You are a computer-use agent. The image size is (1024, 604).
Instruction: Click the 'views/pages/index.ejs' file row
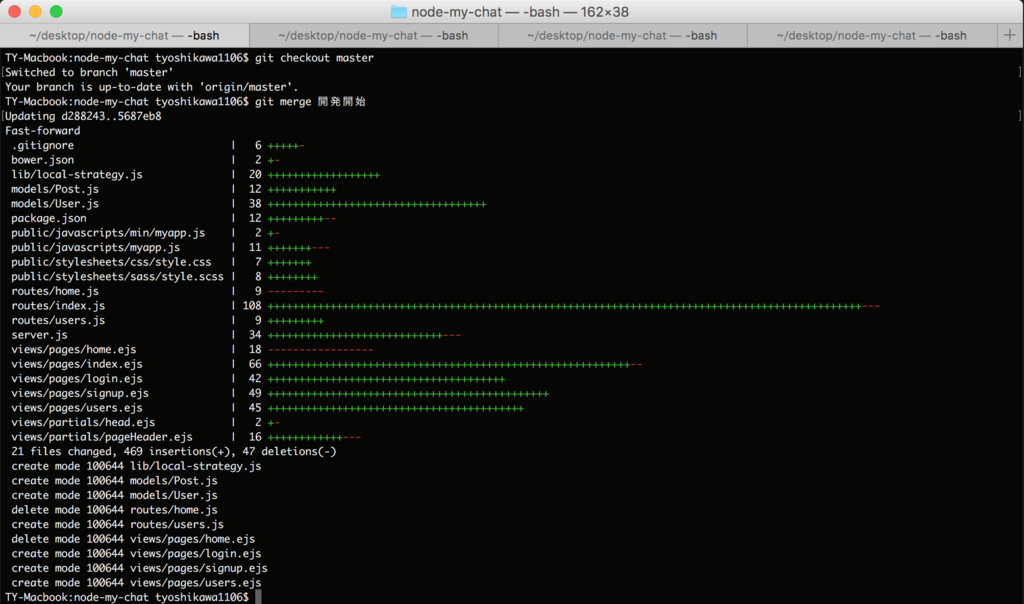327,364
